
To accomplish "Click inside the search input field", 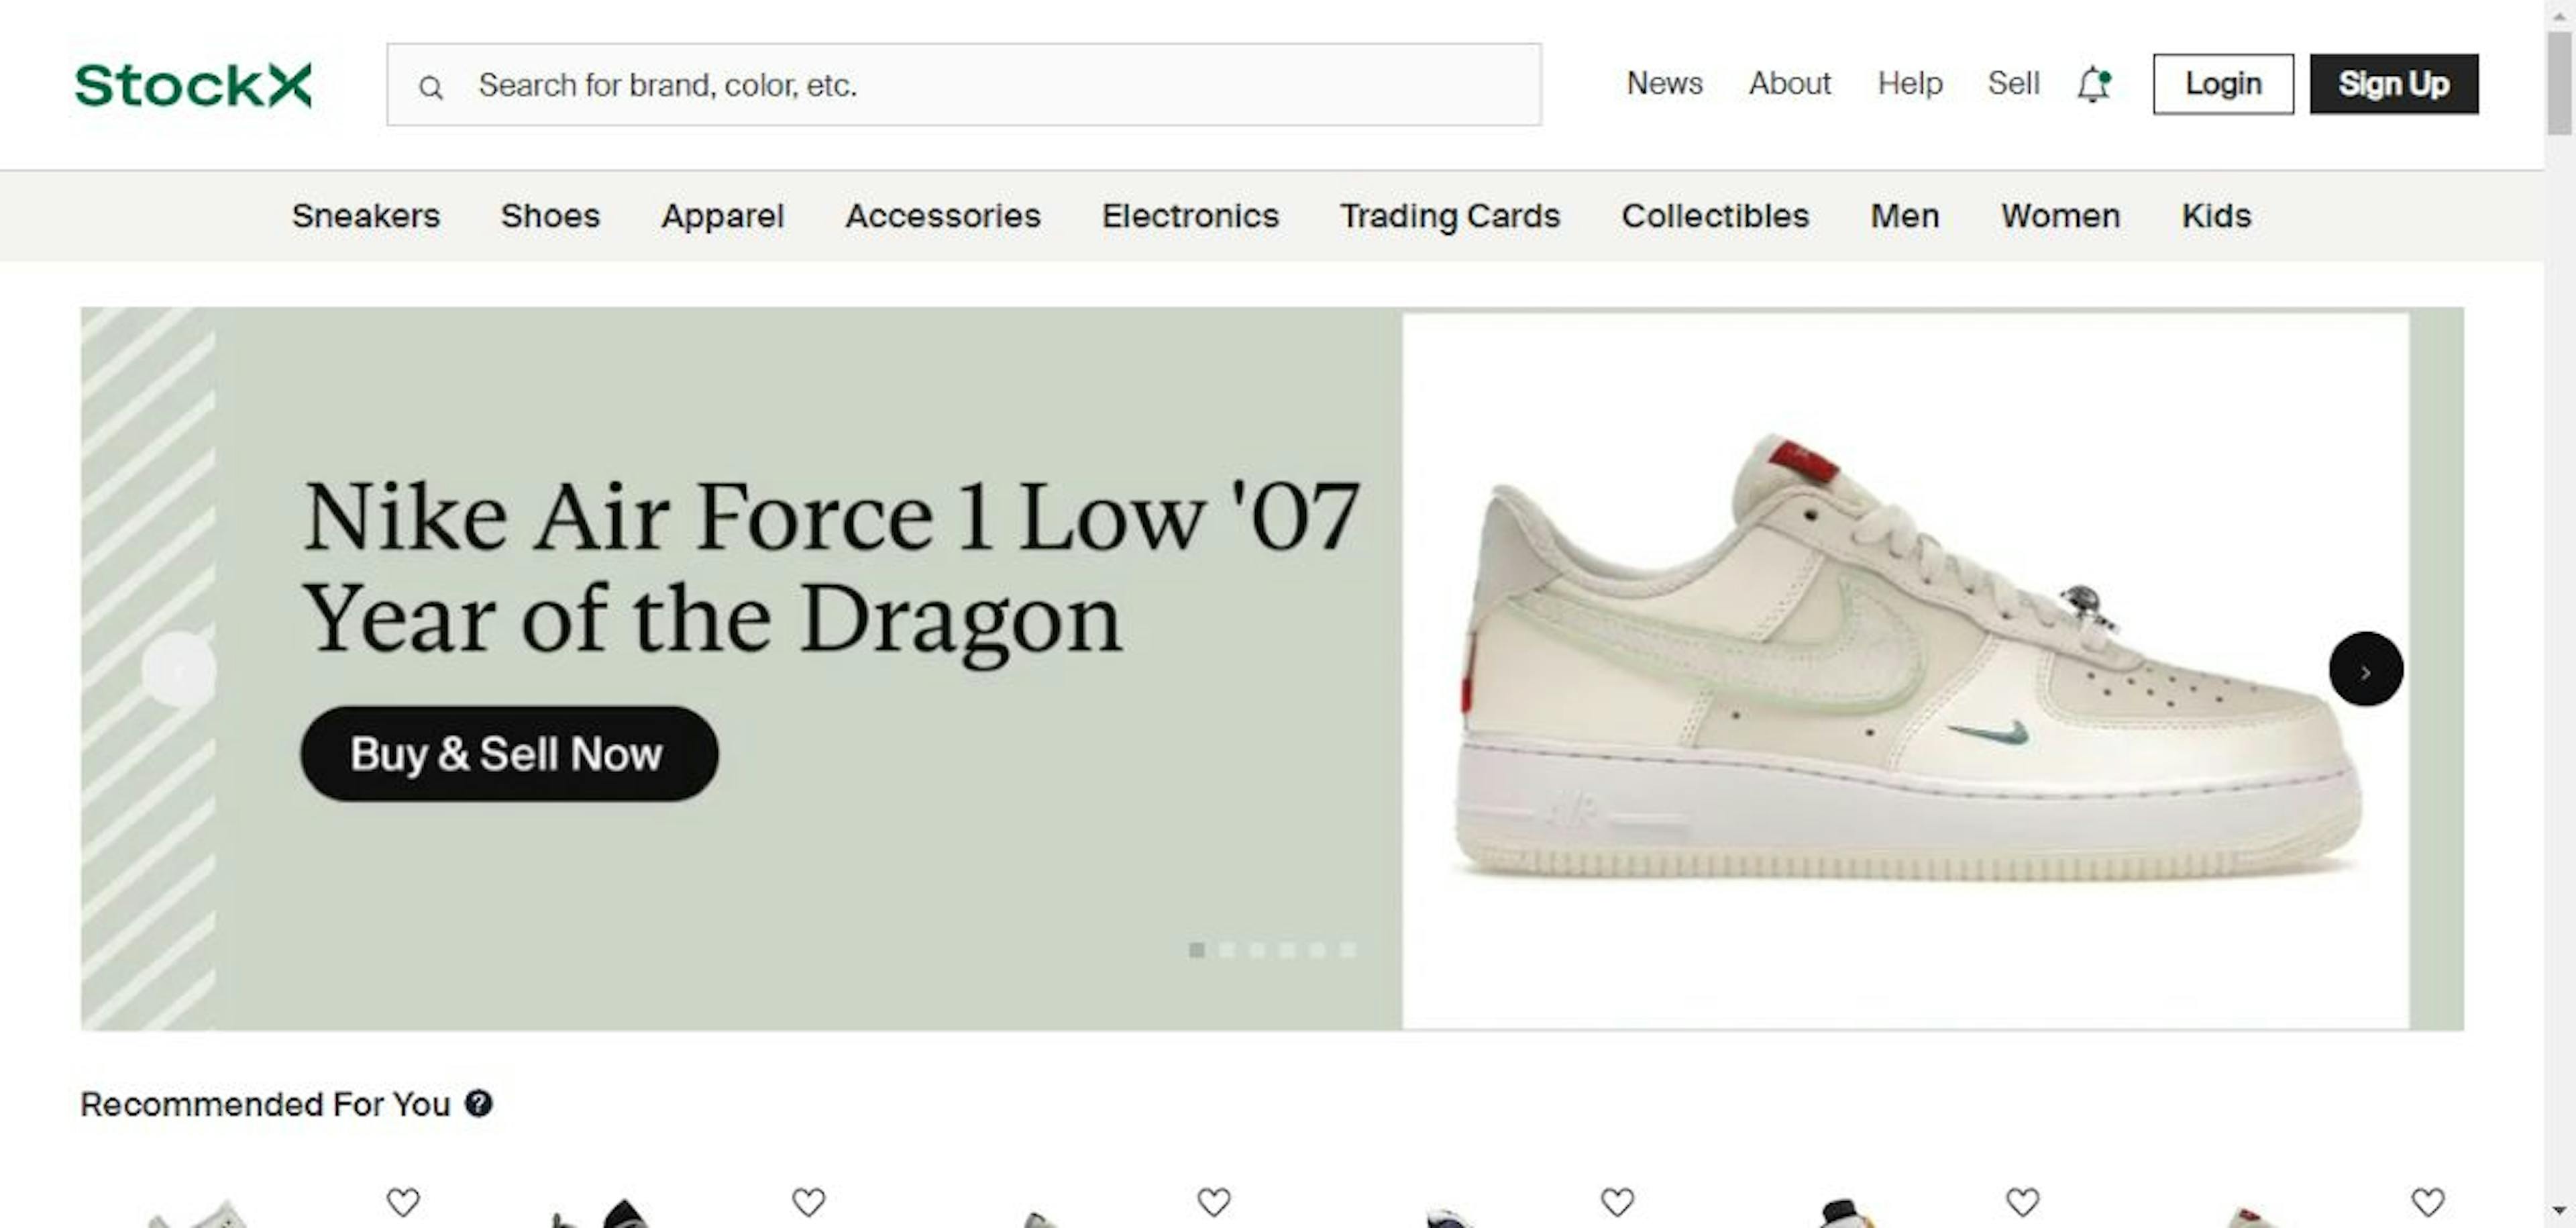I will tap(900, 86).
